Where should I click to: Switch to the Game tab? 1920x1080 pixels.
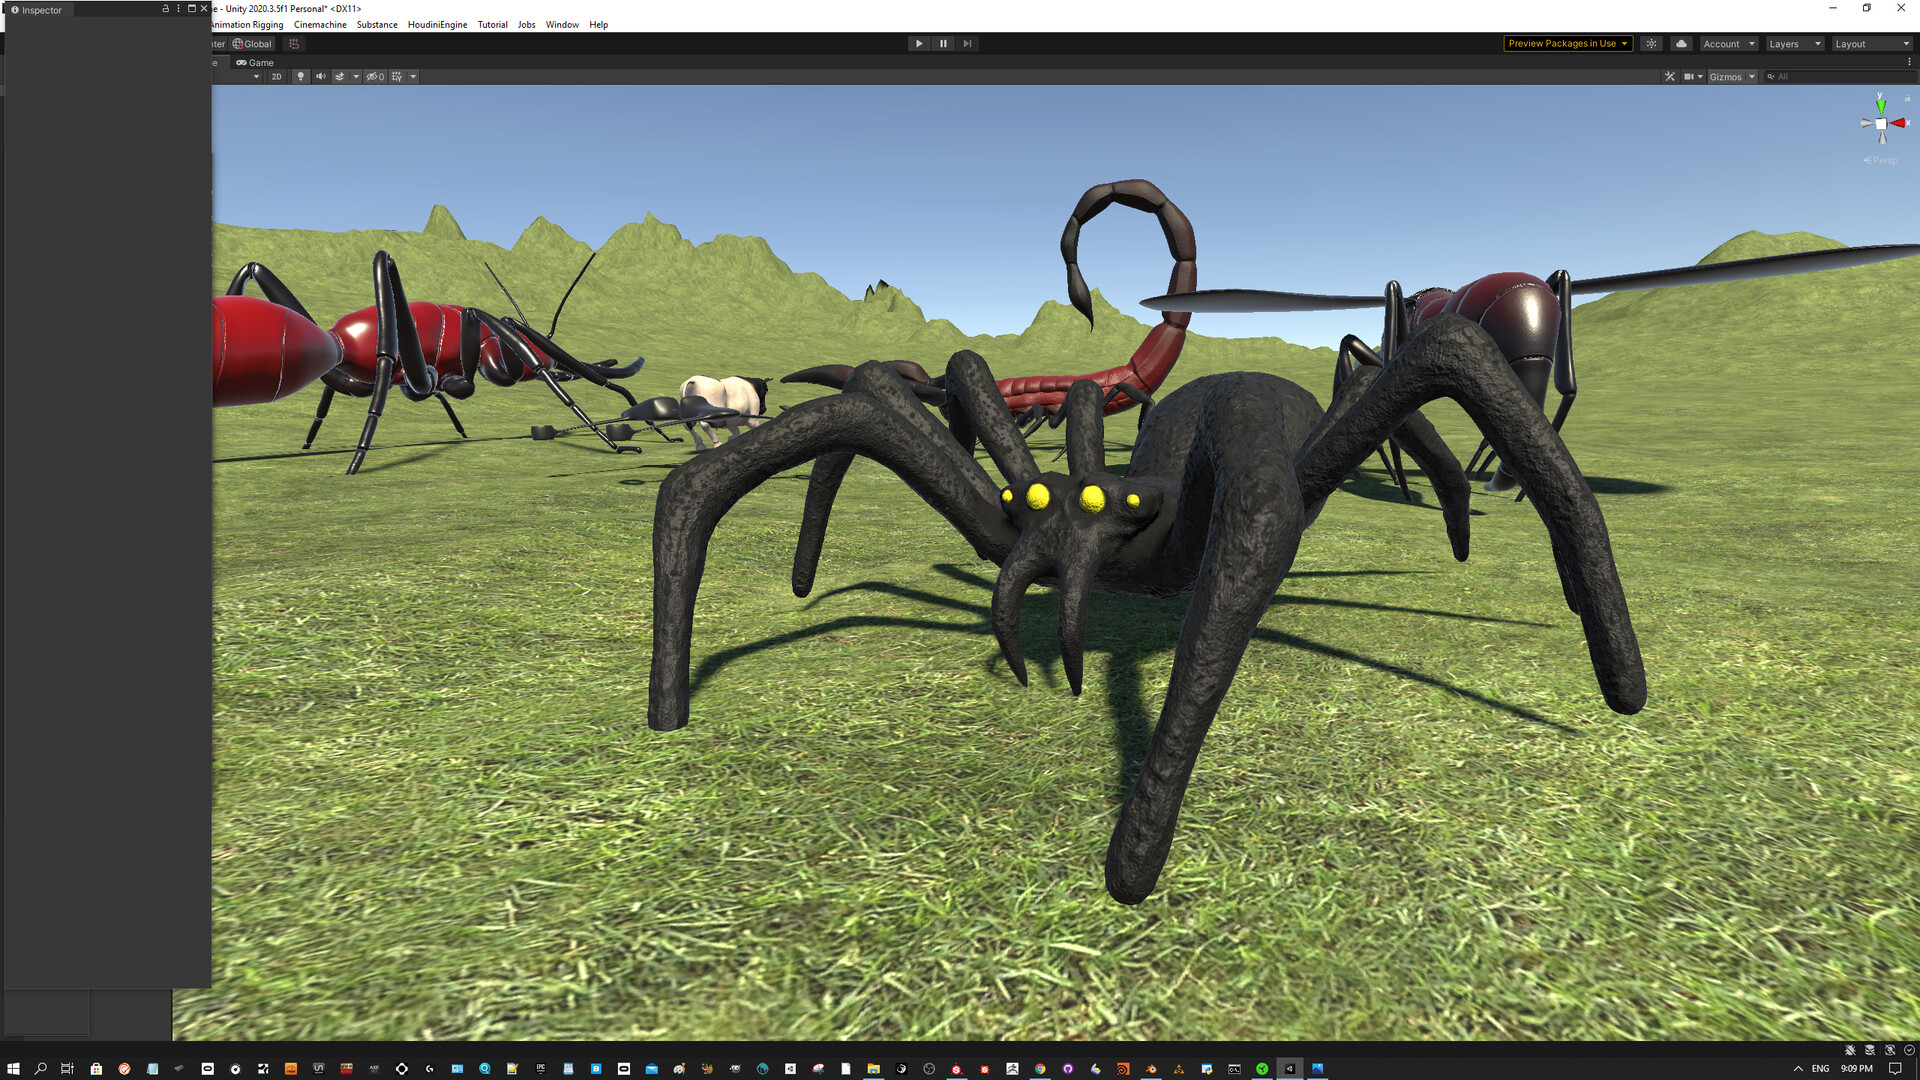(256, 62)
